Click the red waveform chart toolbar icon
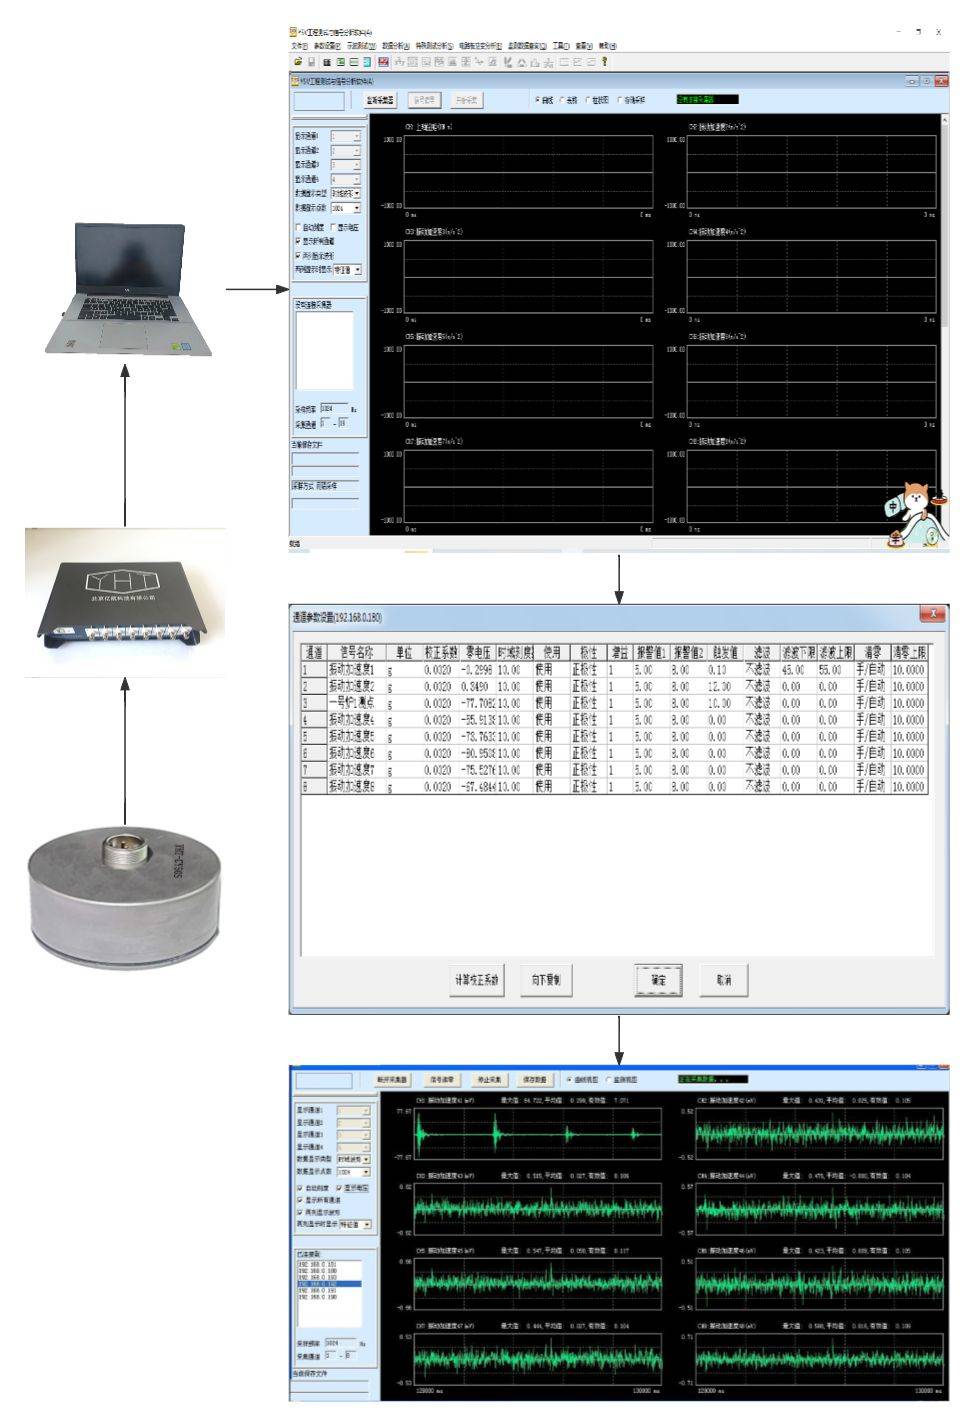The height and width of the screenshot is (1426, 974). click(383, 62)
